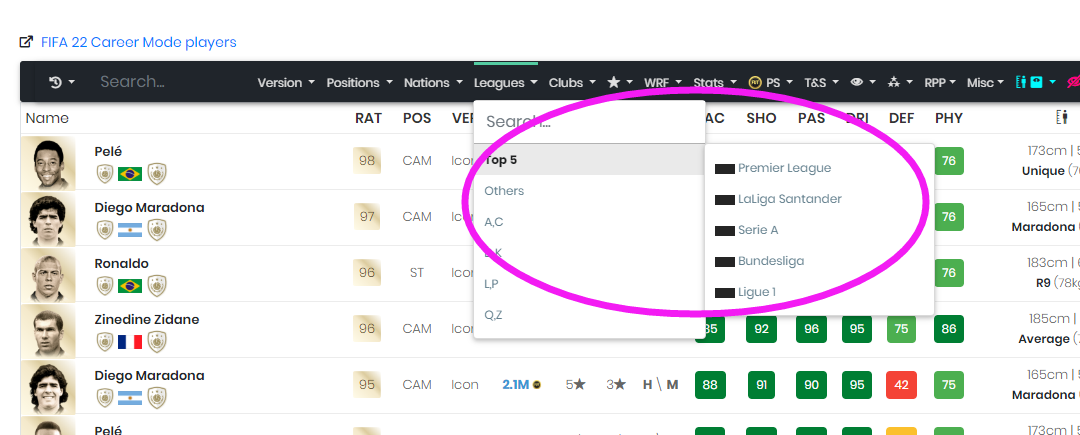Image resolution: width=1080 pixels, height=435 pixels.
Task: Click Ronaldo's portrait thumbnail
Action: 48,274
